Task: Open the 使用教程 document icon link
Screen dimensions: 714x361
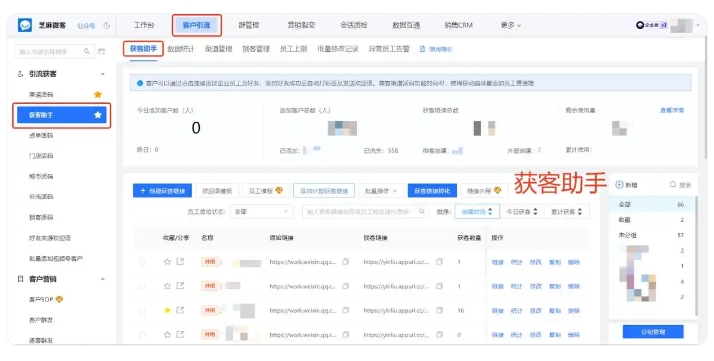Action: 422,49
